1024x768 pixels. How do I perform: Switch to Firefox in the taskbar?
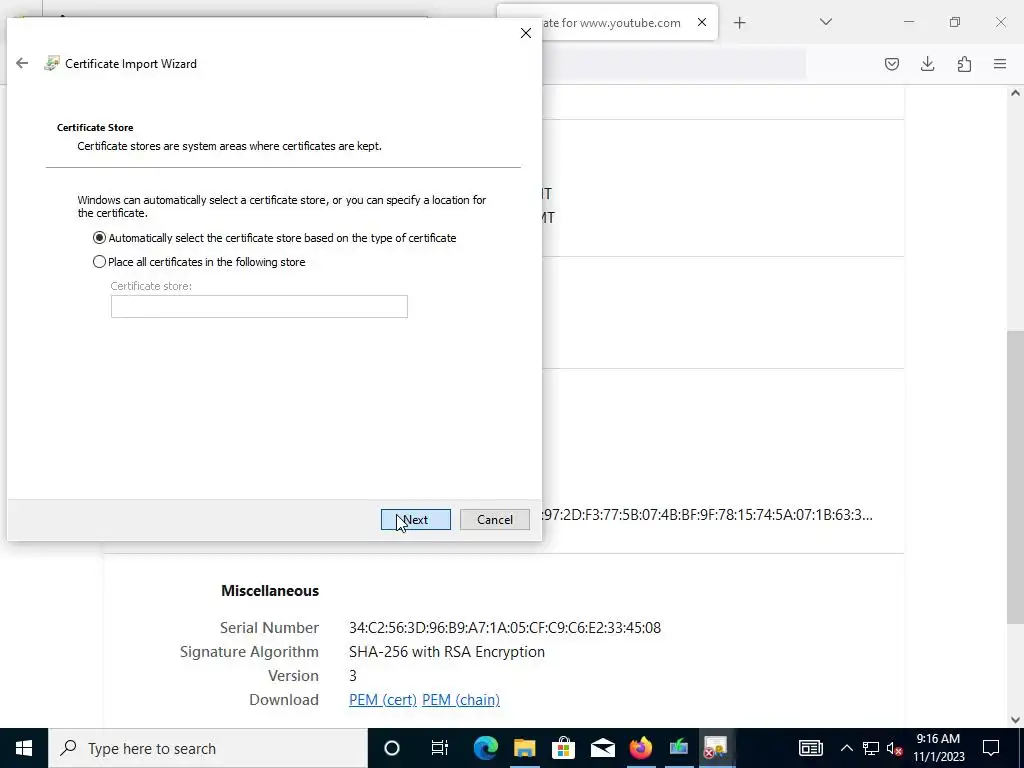(x=641, y=748)
